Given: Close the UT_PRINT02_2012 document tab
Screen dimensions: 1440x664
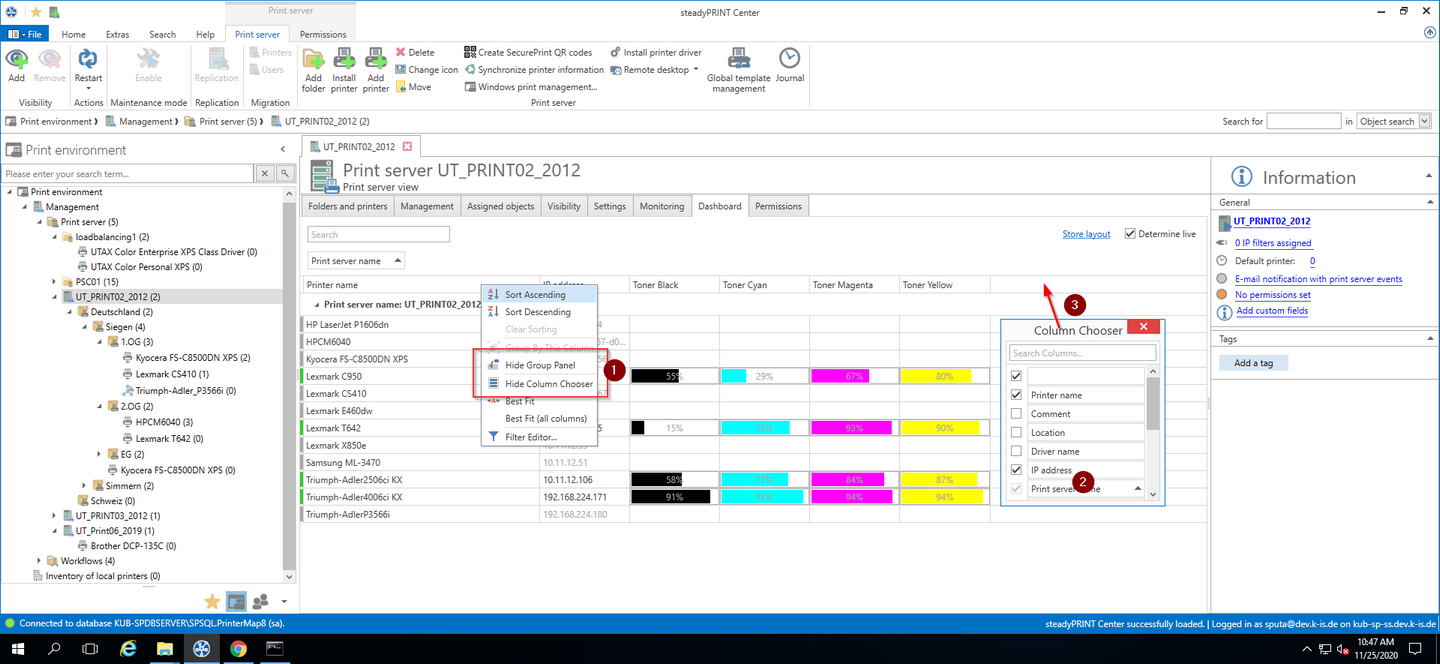Looking at the screenshot, I should pyautogui.click(x=407, y=147).
